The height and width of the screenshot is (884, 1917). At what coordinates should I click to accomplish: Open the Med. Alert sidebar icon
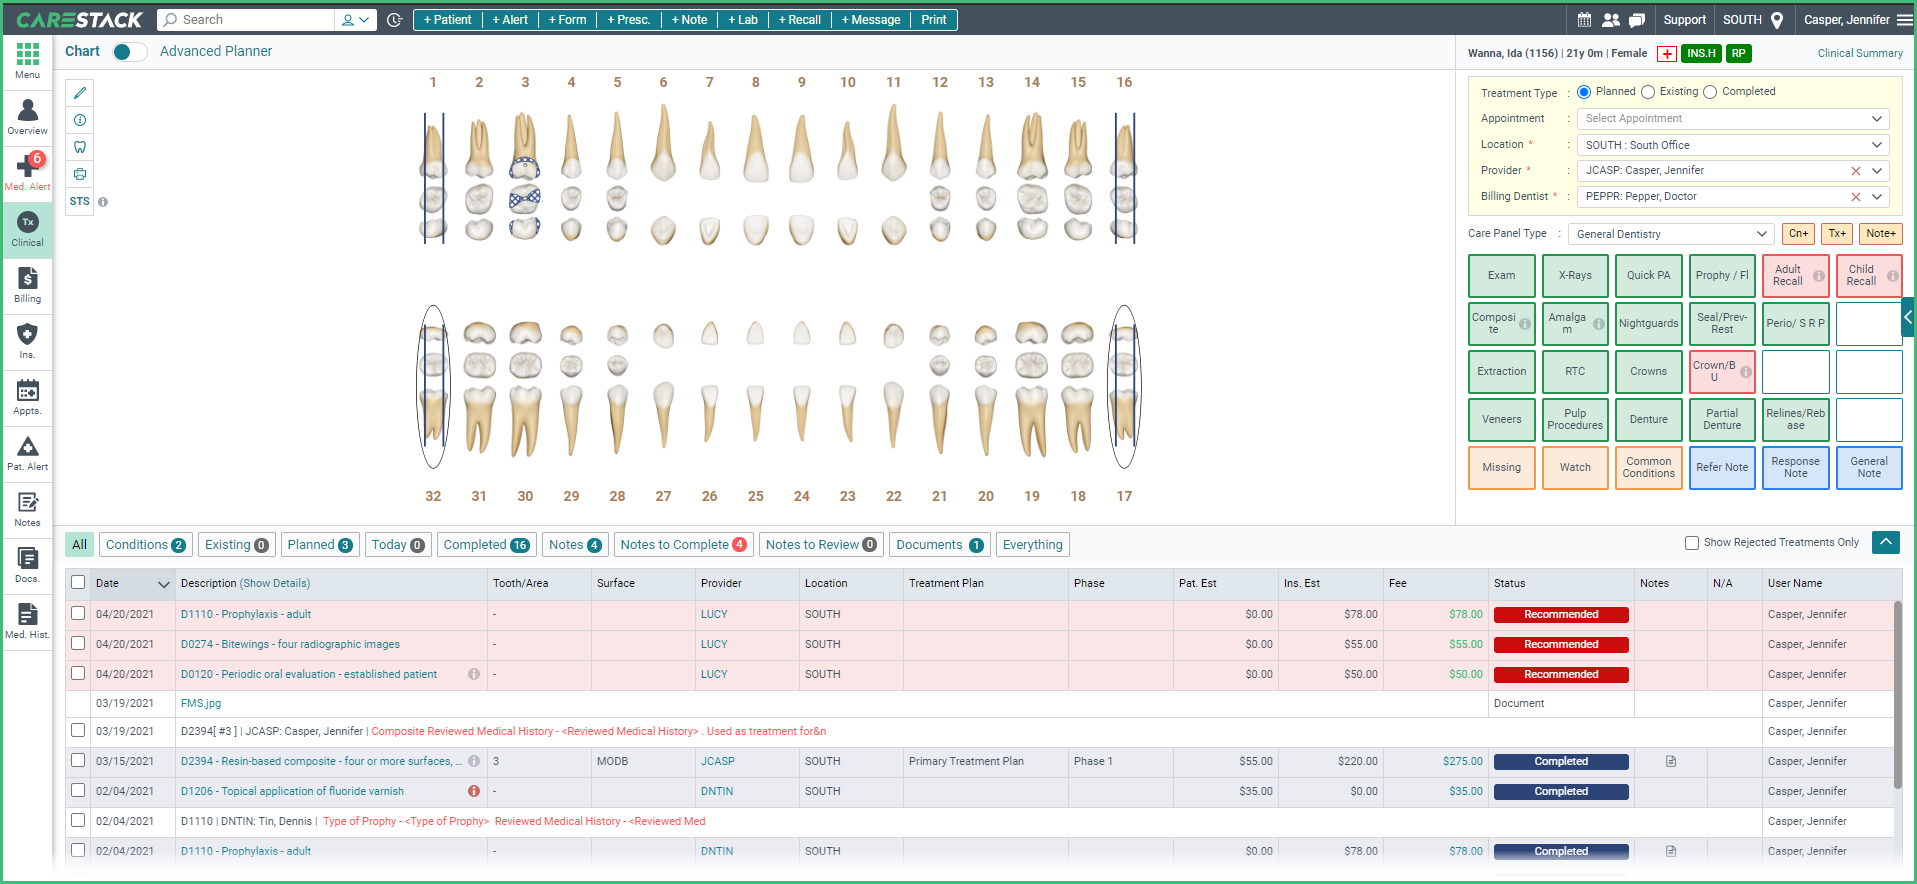coord(28,171)
